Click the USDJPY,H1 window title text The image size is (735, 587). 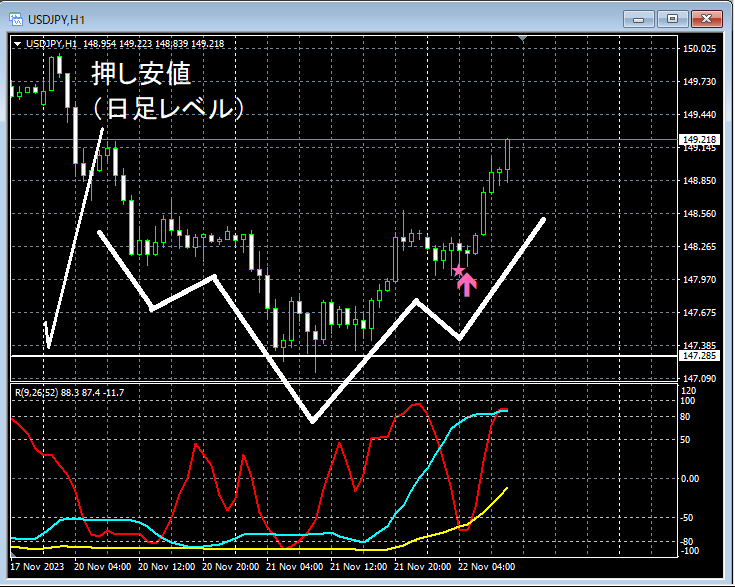pyautogui.click(x=56, y=20)
